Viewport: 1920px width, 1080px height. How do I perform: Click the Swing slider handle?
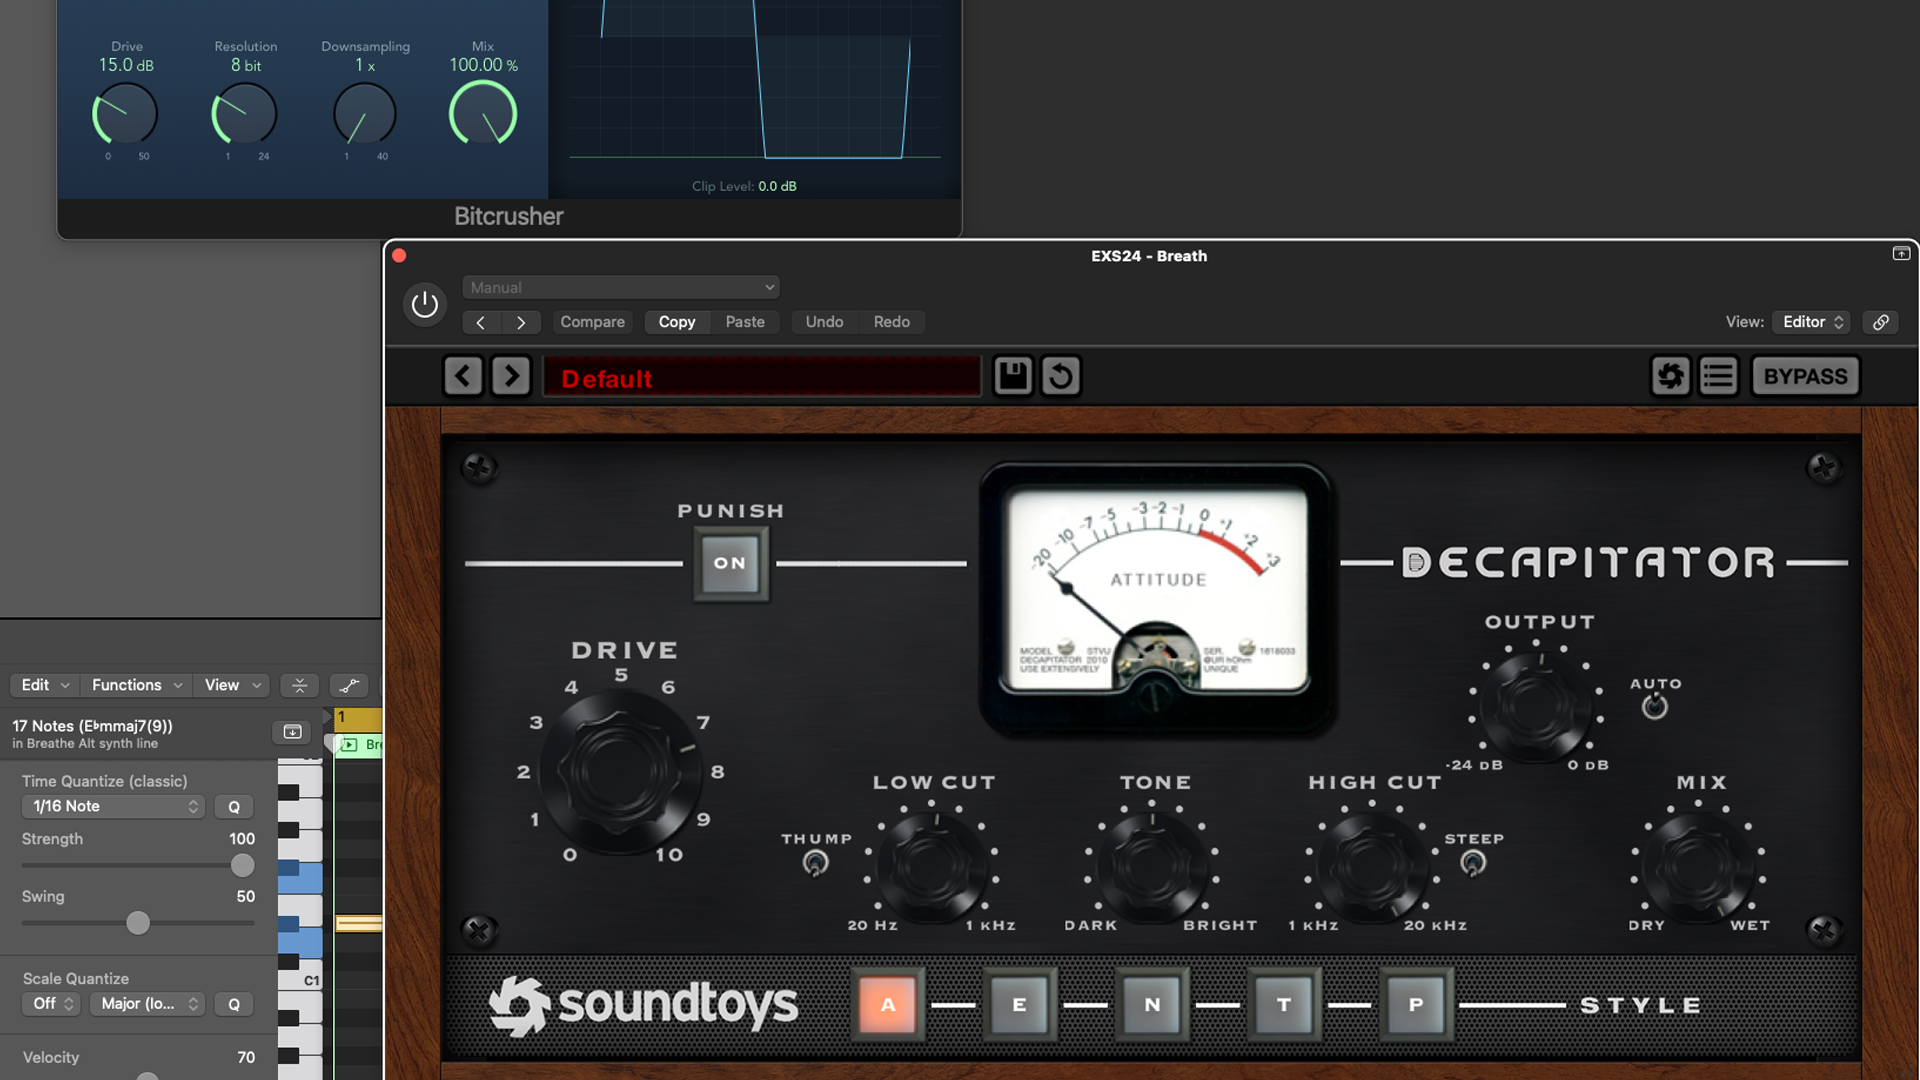[138, 923]
